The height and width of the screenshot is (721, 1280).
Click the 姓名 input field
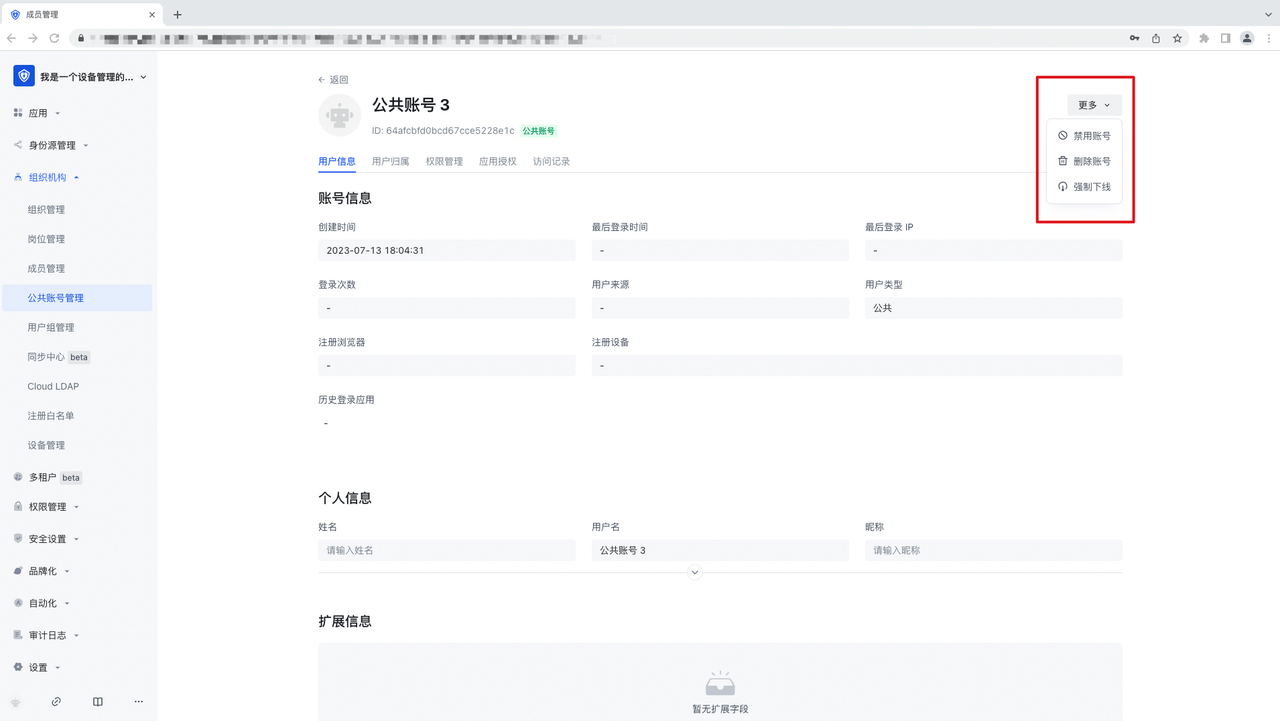[x=446, y=550]
